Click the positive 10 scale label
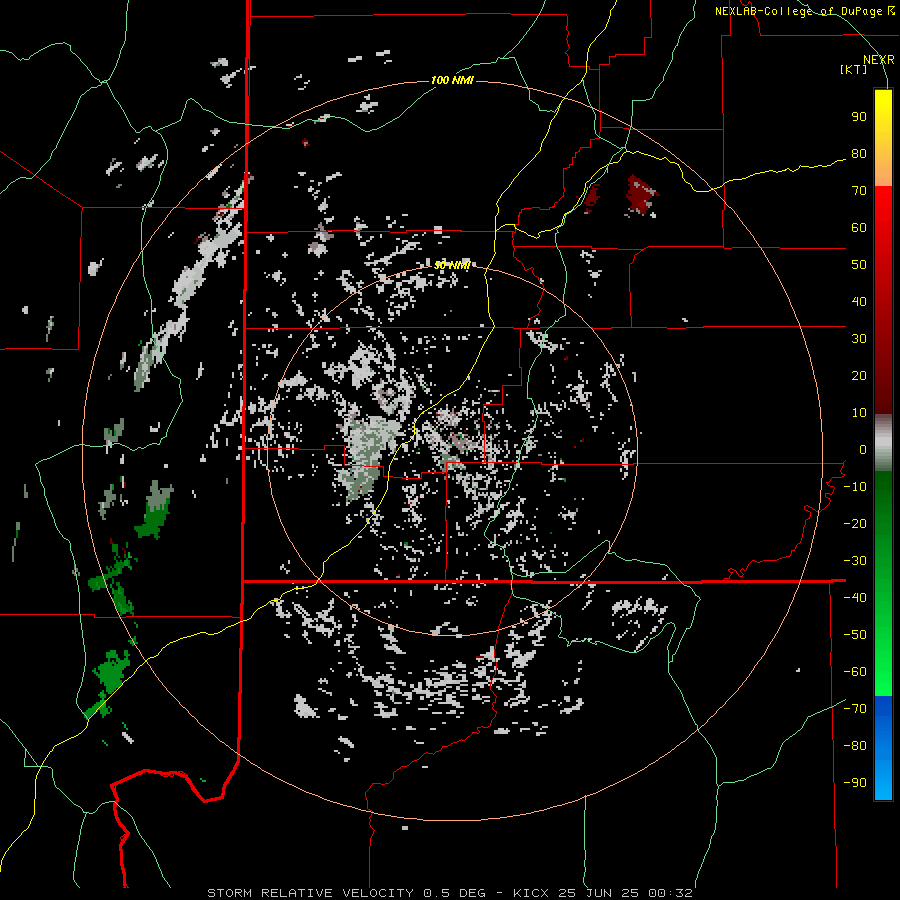Viewport: 900px width, 900px height. tap(859, 413)
